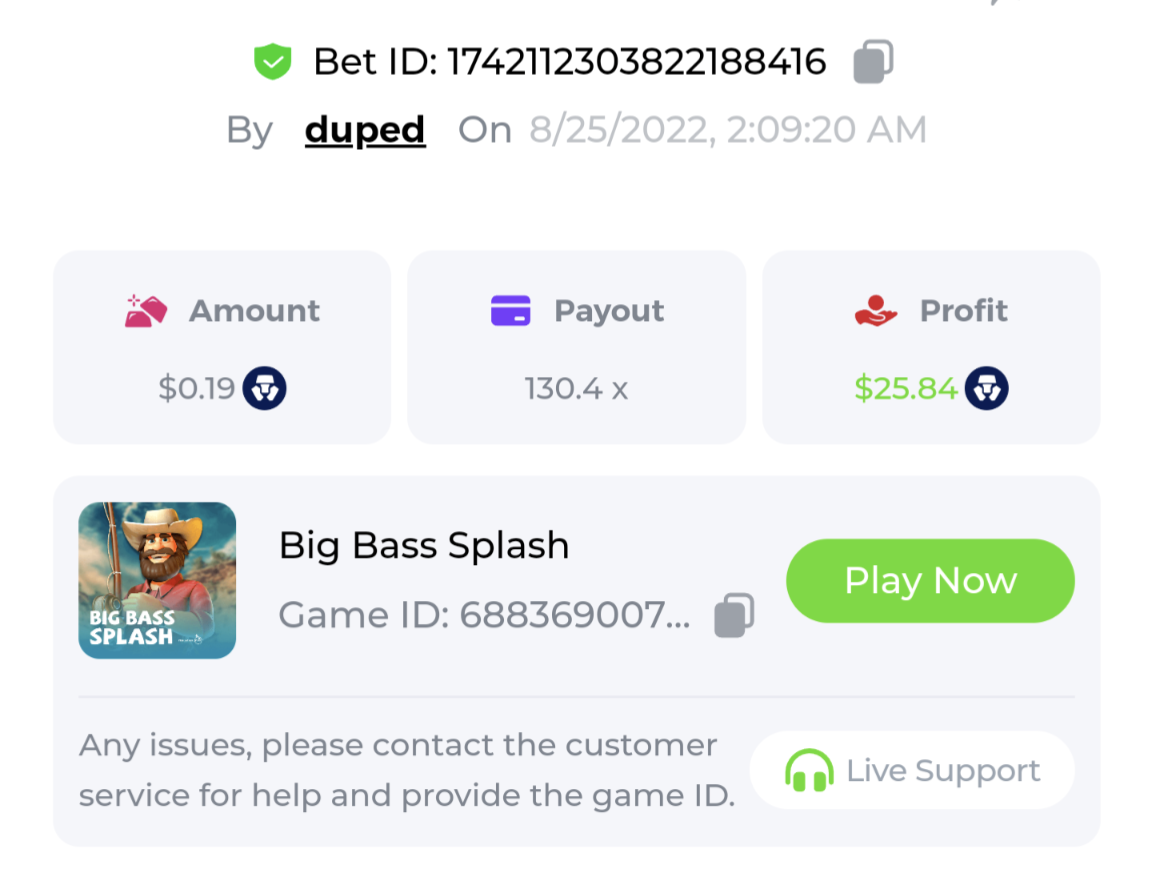The image size is (1152, 878).
Task: Click the $0.19 bet amount value
Action: coord(196,388)
